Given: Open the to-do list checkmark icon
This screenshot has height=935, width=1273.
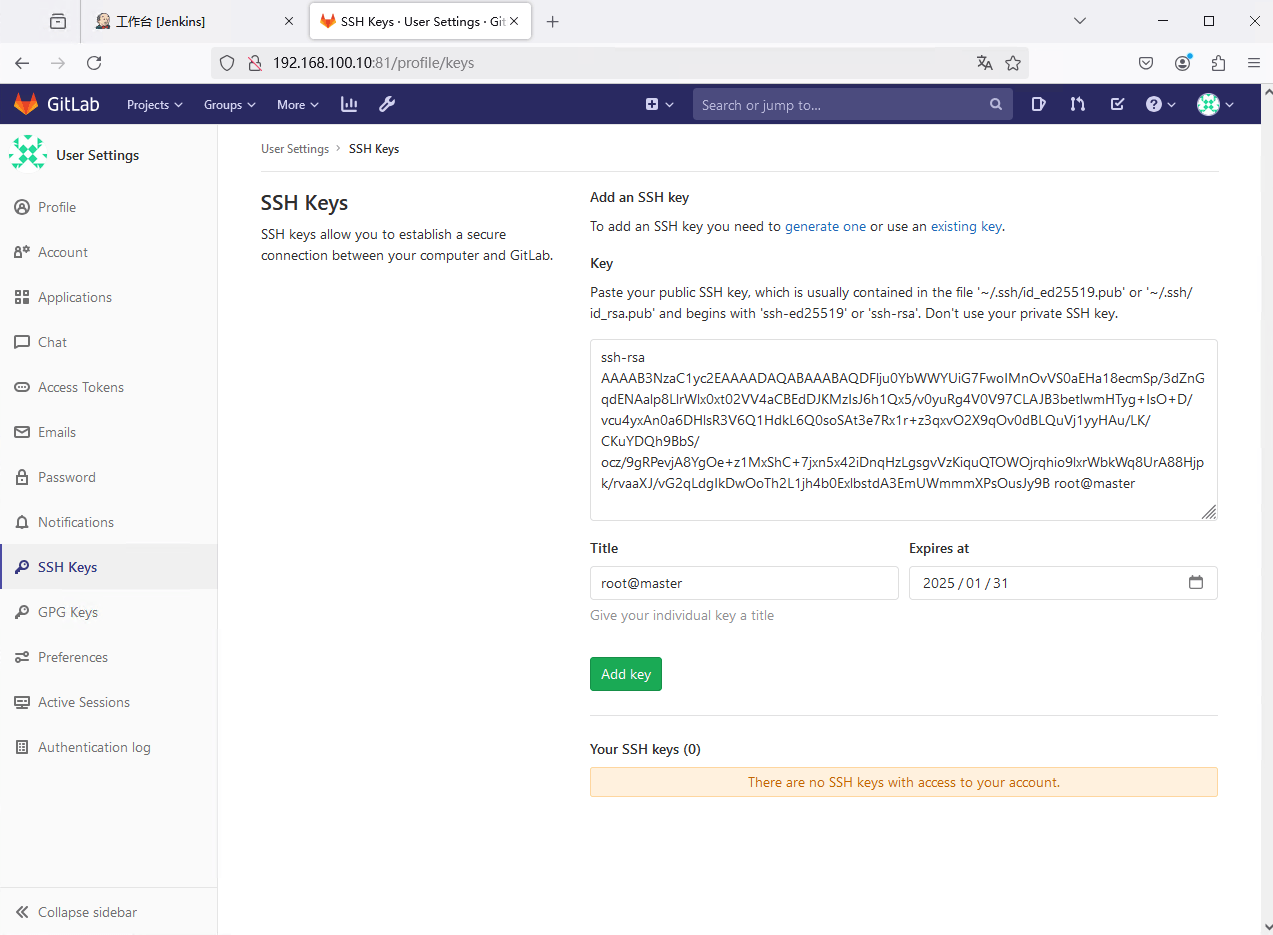Looking at the screenshot, I should pos(1117,104).
